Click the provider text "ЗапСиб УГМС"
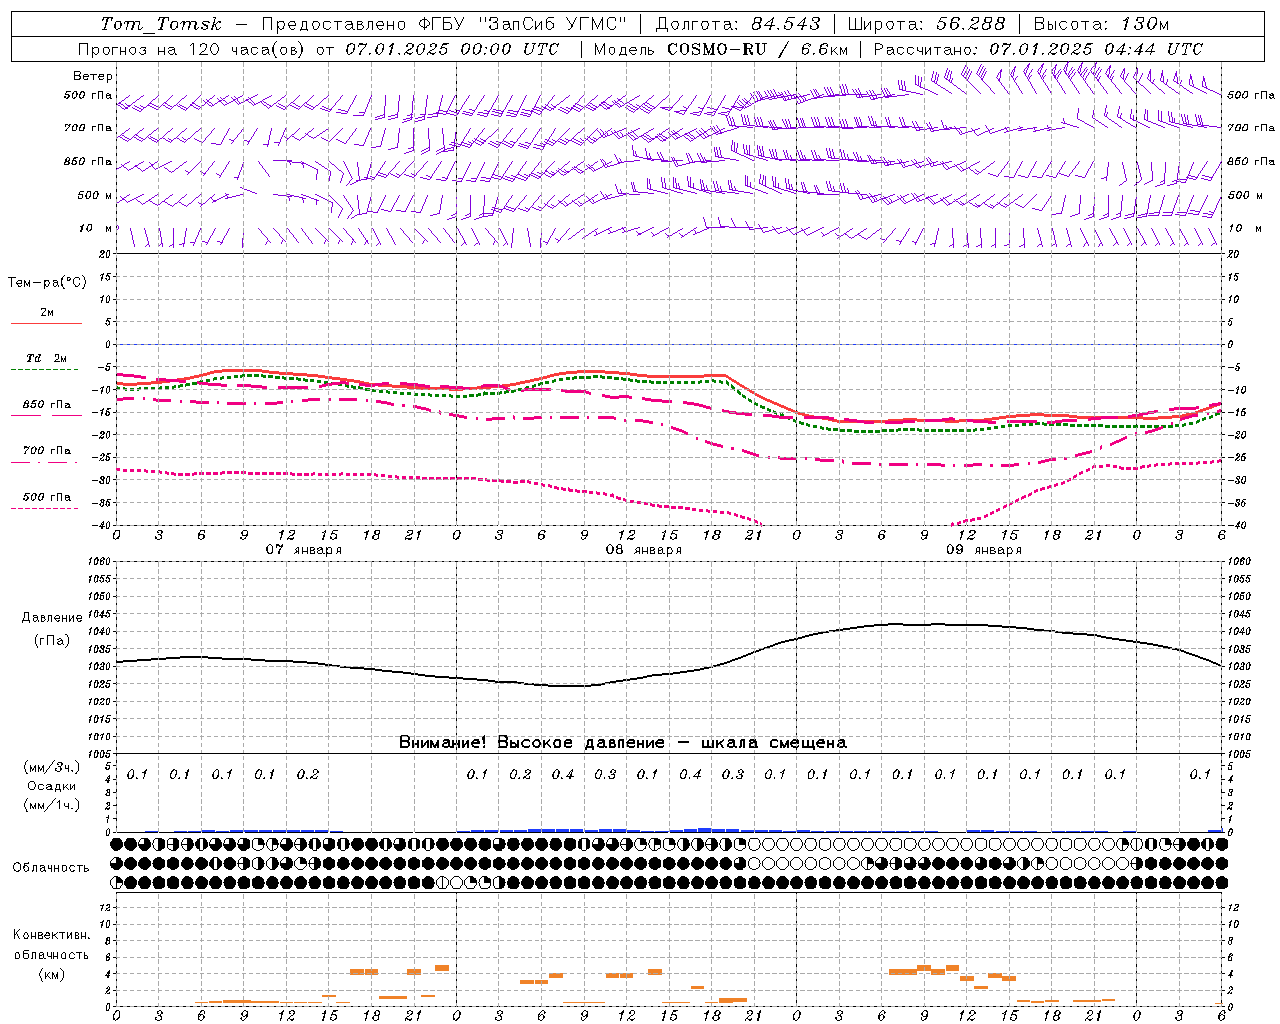 [553, 24]
